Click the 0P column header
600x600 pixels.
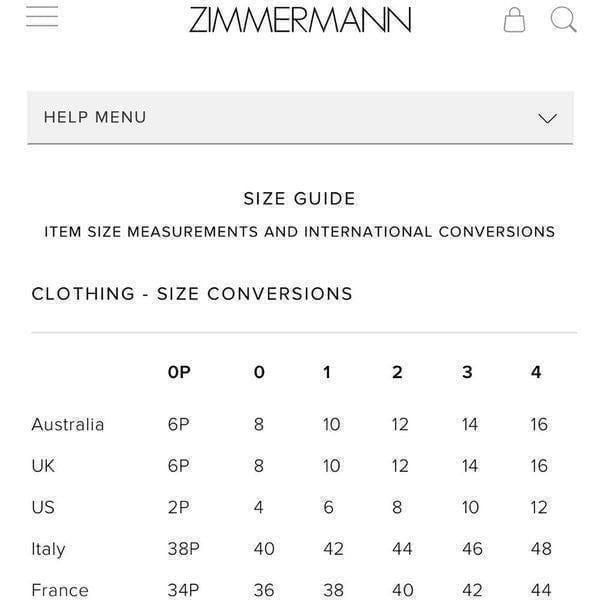[179, 372]
